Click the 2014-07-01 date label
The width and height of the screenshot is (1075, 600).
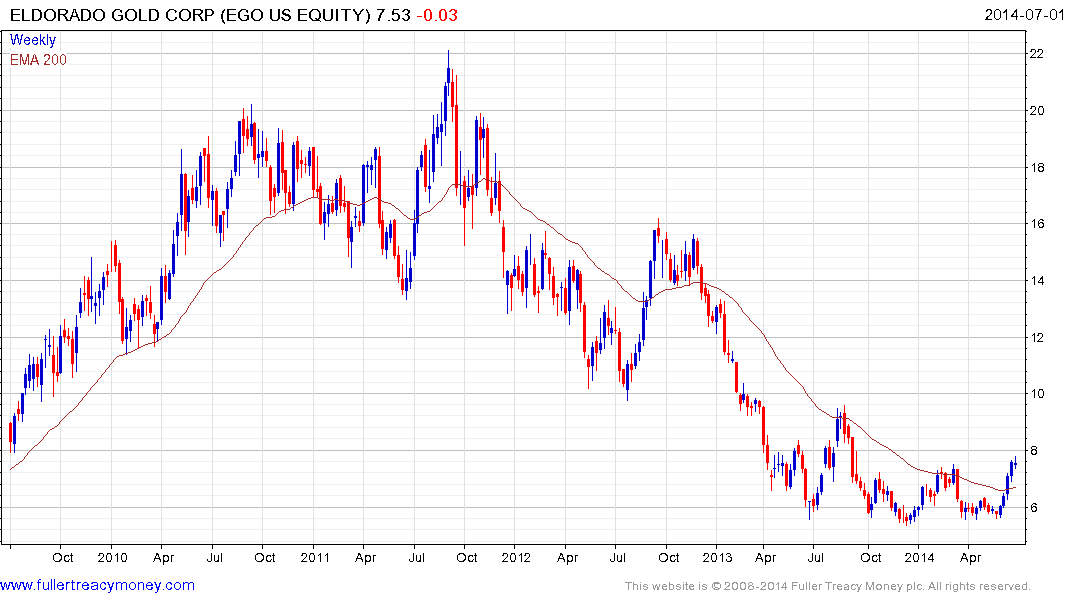pyautogui.click(x=1024, y=15)
